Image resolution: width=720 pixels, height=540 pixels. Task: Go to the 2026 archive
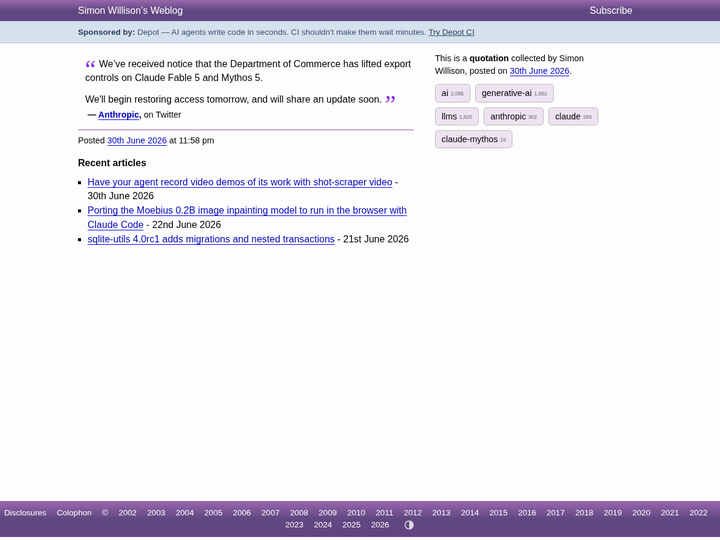(380, 525)
